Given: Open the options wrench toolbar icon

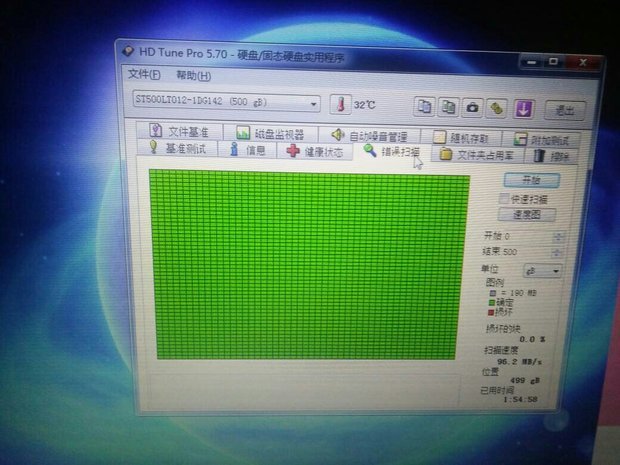Looking at the screenshot, I should click(x=496, y=108).
